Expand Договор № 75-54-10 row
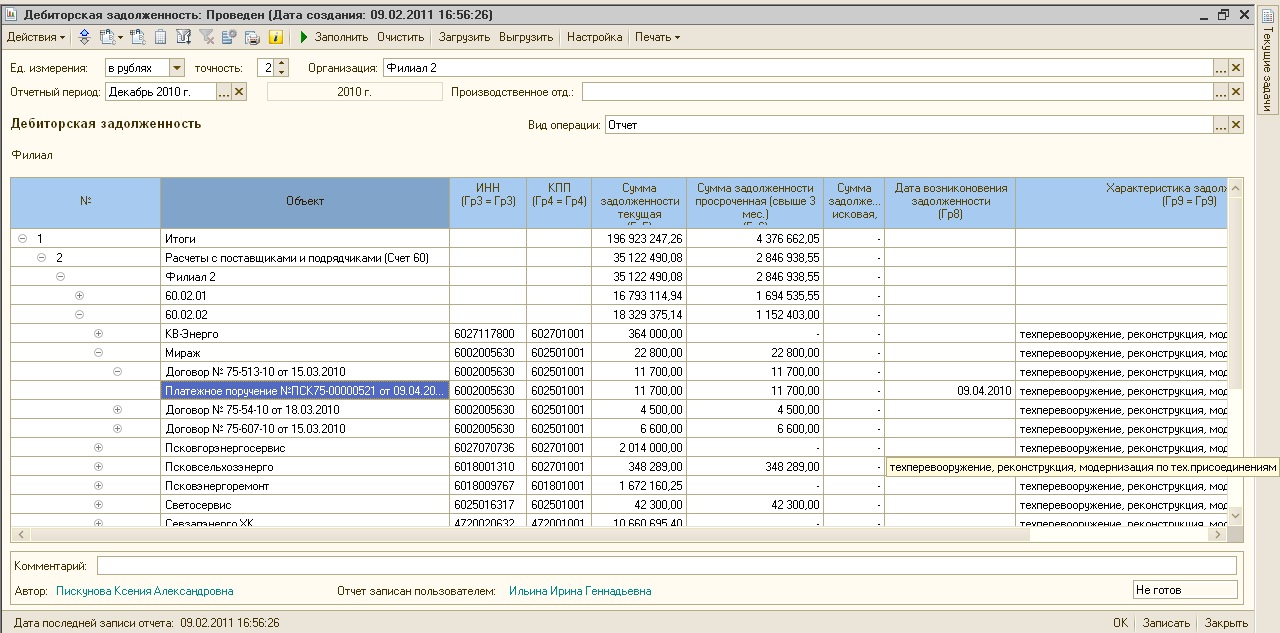 (x=117, y=410)
